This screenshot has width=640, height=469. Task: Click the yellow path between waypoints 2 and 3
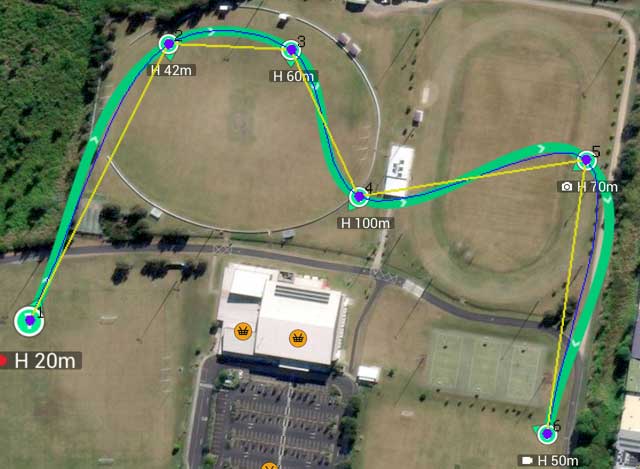tap(230, 47)
